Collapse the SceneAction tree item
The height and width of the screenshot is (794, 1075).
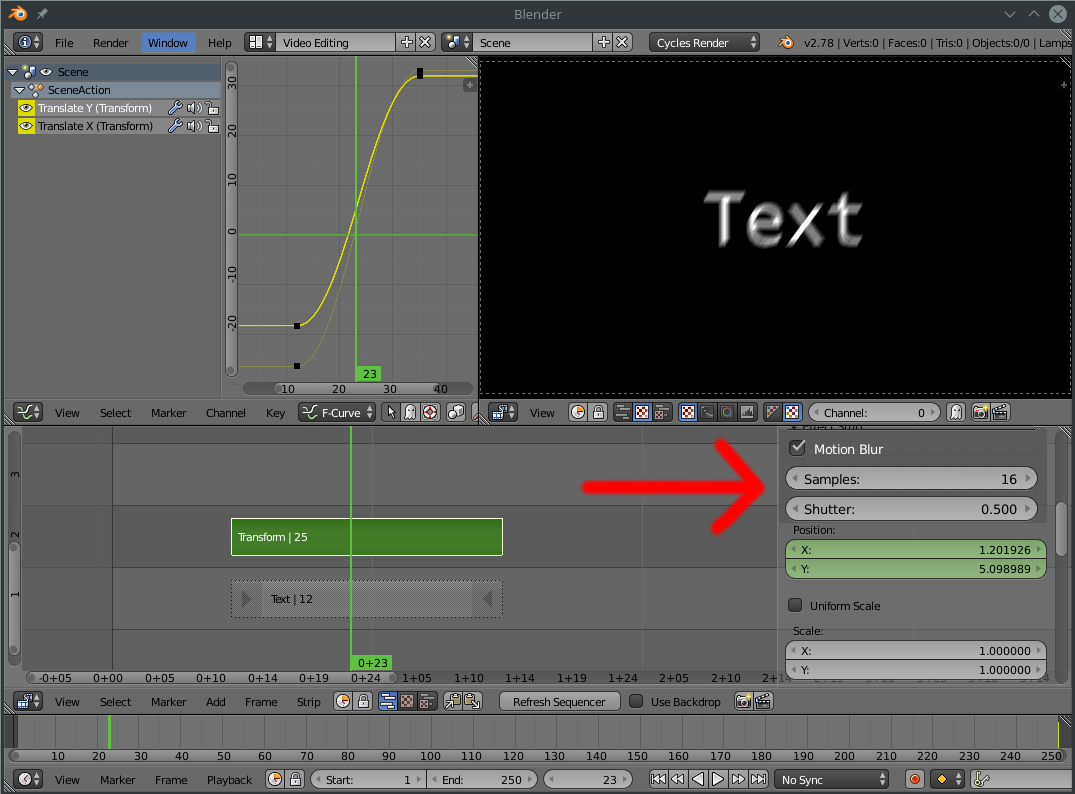click(x=20, y=90)
